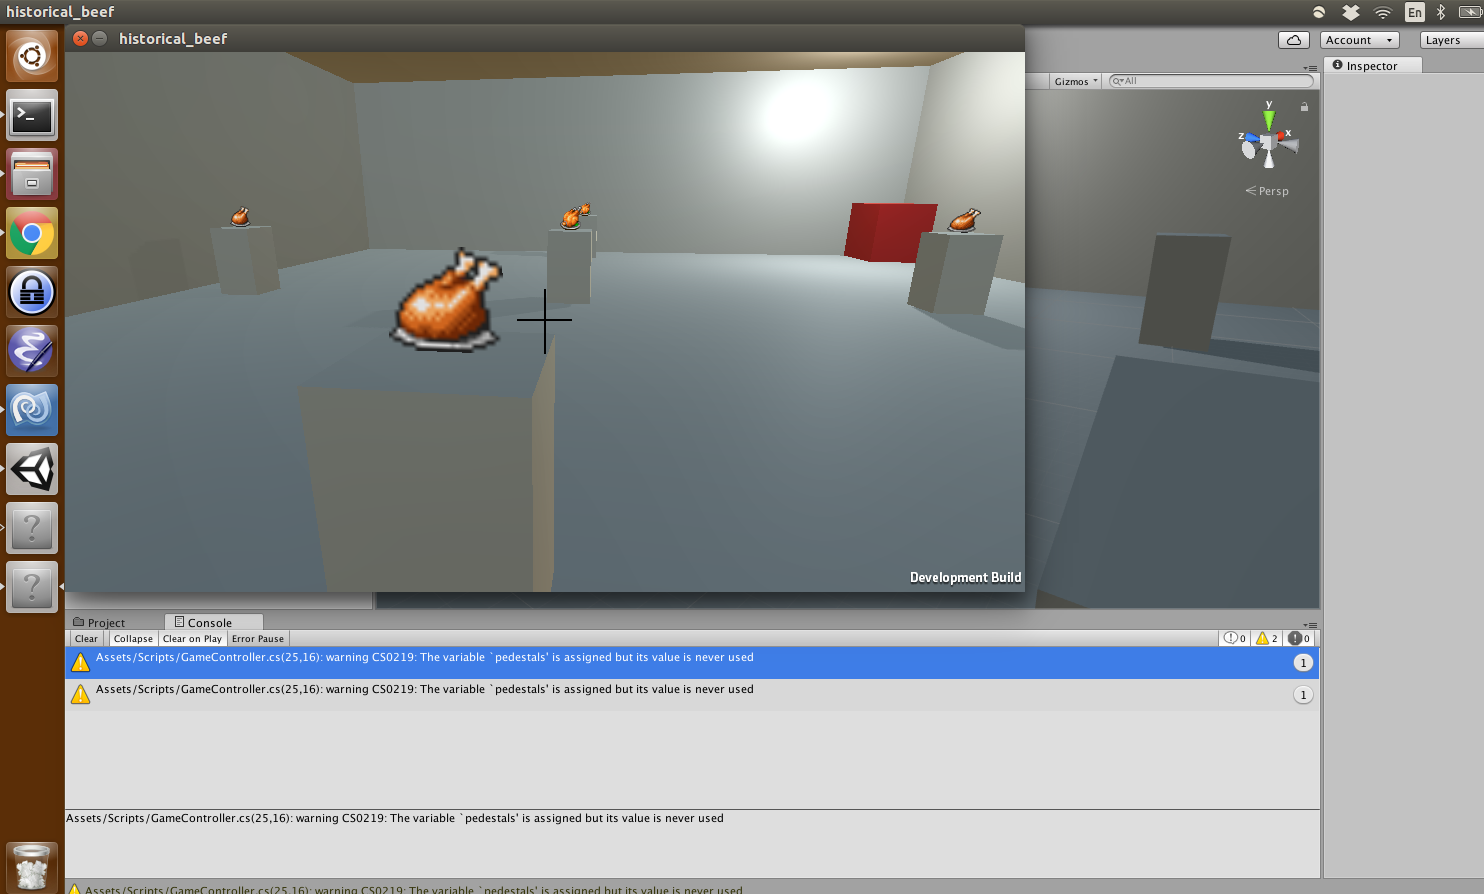Viewport: 1484px width, 894px height.
Task: Select the Inspector tab
Action: (x=1371, y=65)
